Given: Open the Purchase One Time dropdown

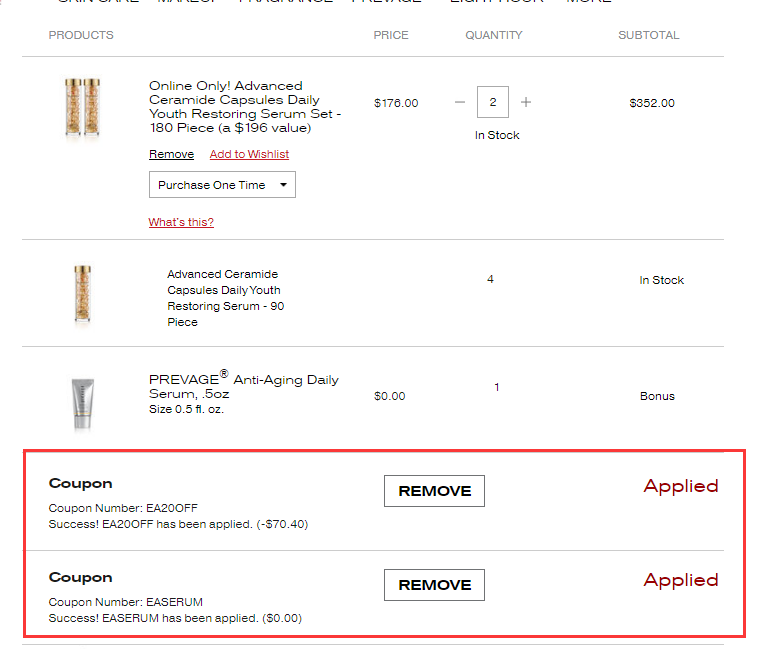Looking at the screenshot, I should point(222,185).
